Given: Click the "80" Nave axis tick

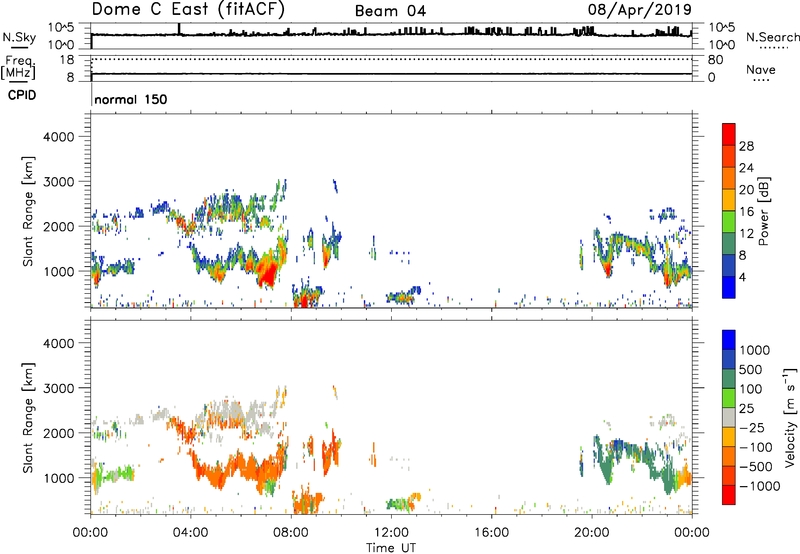Looking at the screenshot, I should click(715, 60).
